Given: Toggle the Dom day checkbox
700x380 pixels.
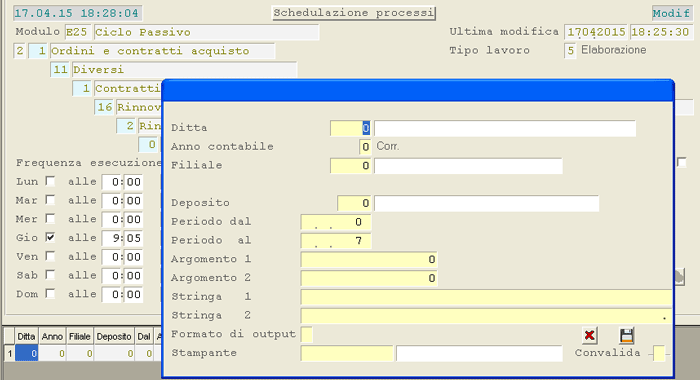Looking at the screenshot, I should (x=50, y=293).
